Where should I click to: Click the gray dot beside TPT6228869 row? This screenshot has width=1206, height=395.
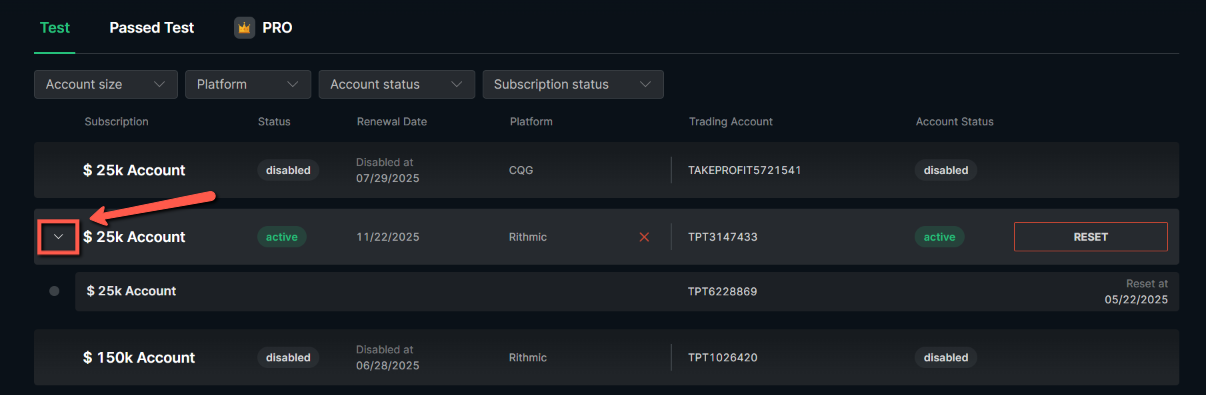click(x=54, y=291)
